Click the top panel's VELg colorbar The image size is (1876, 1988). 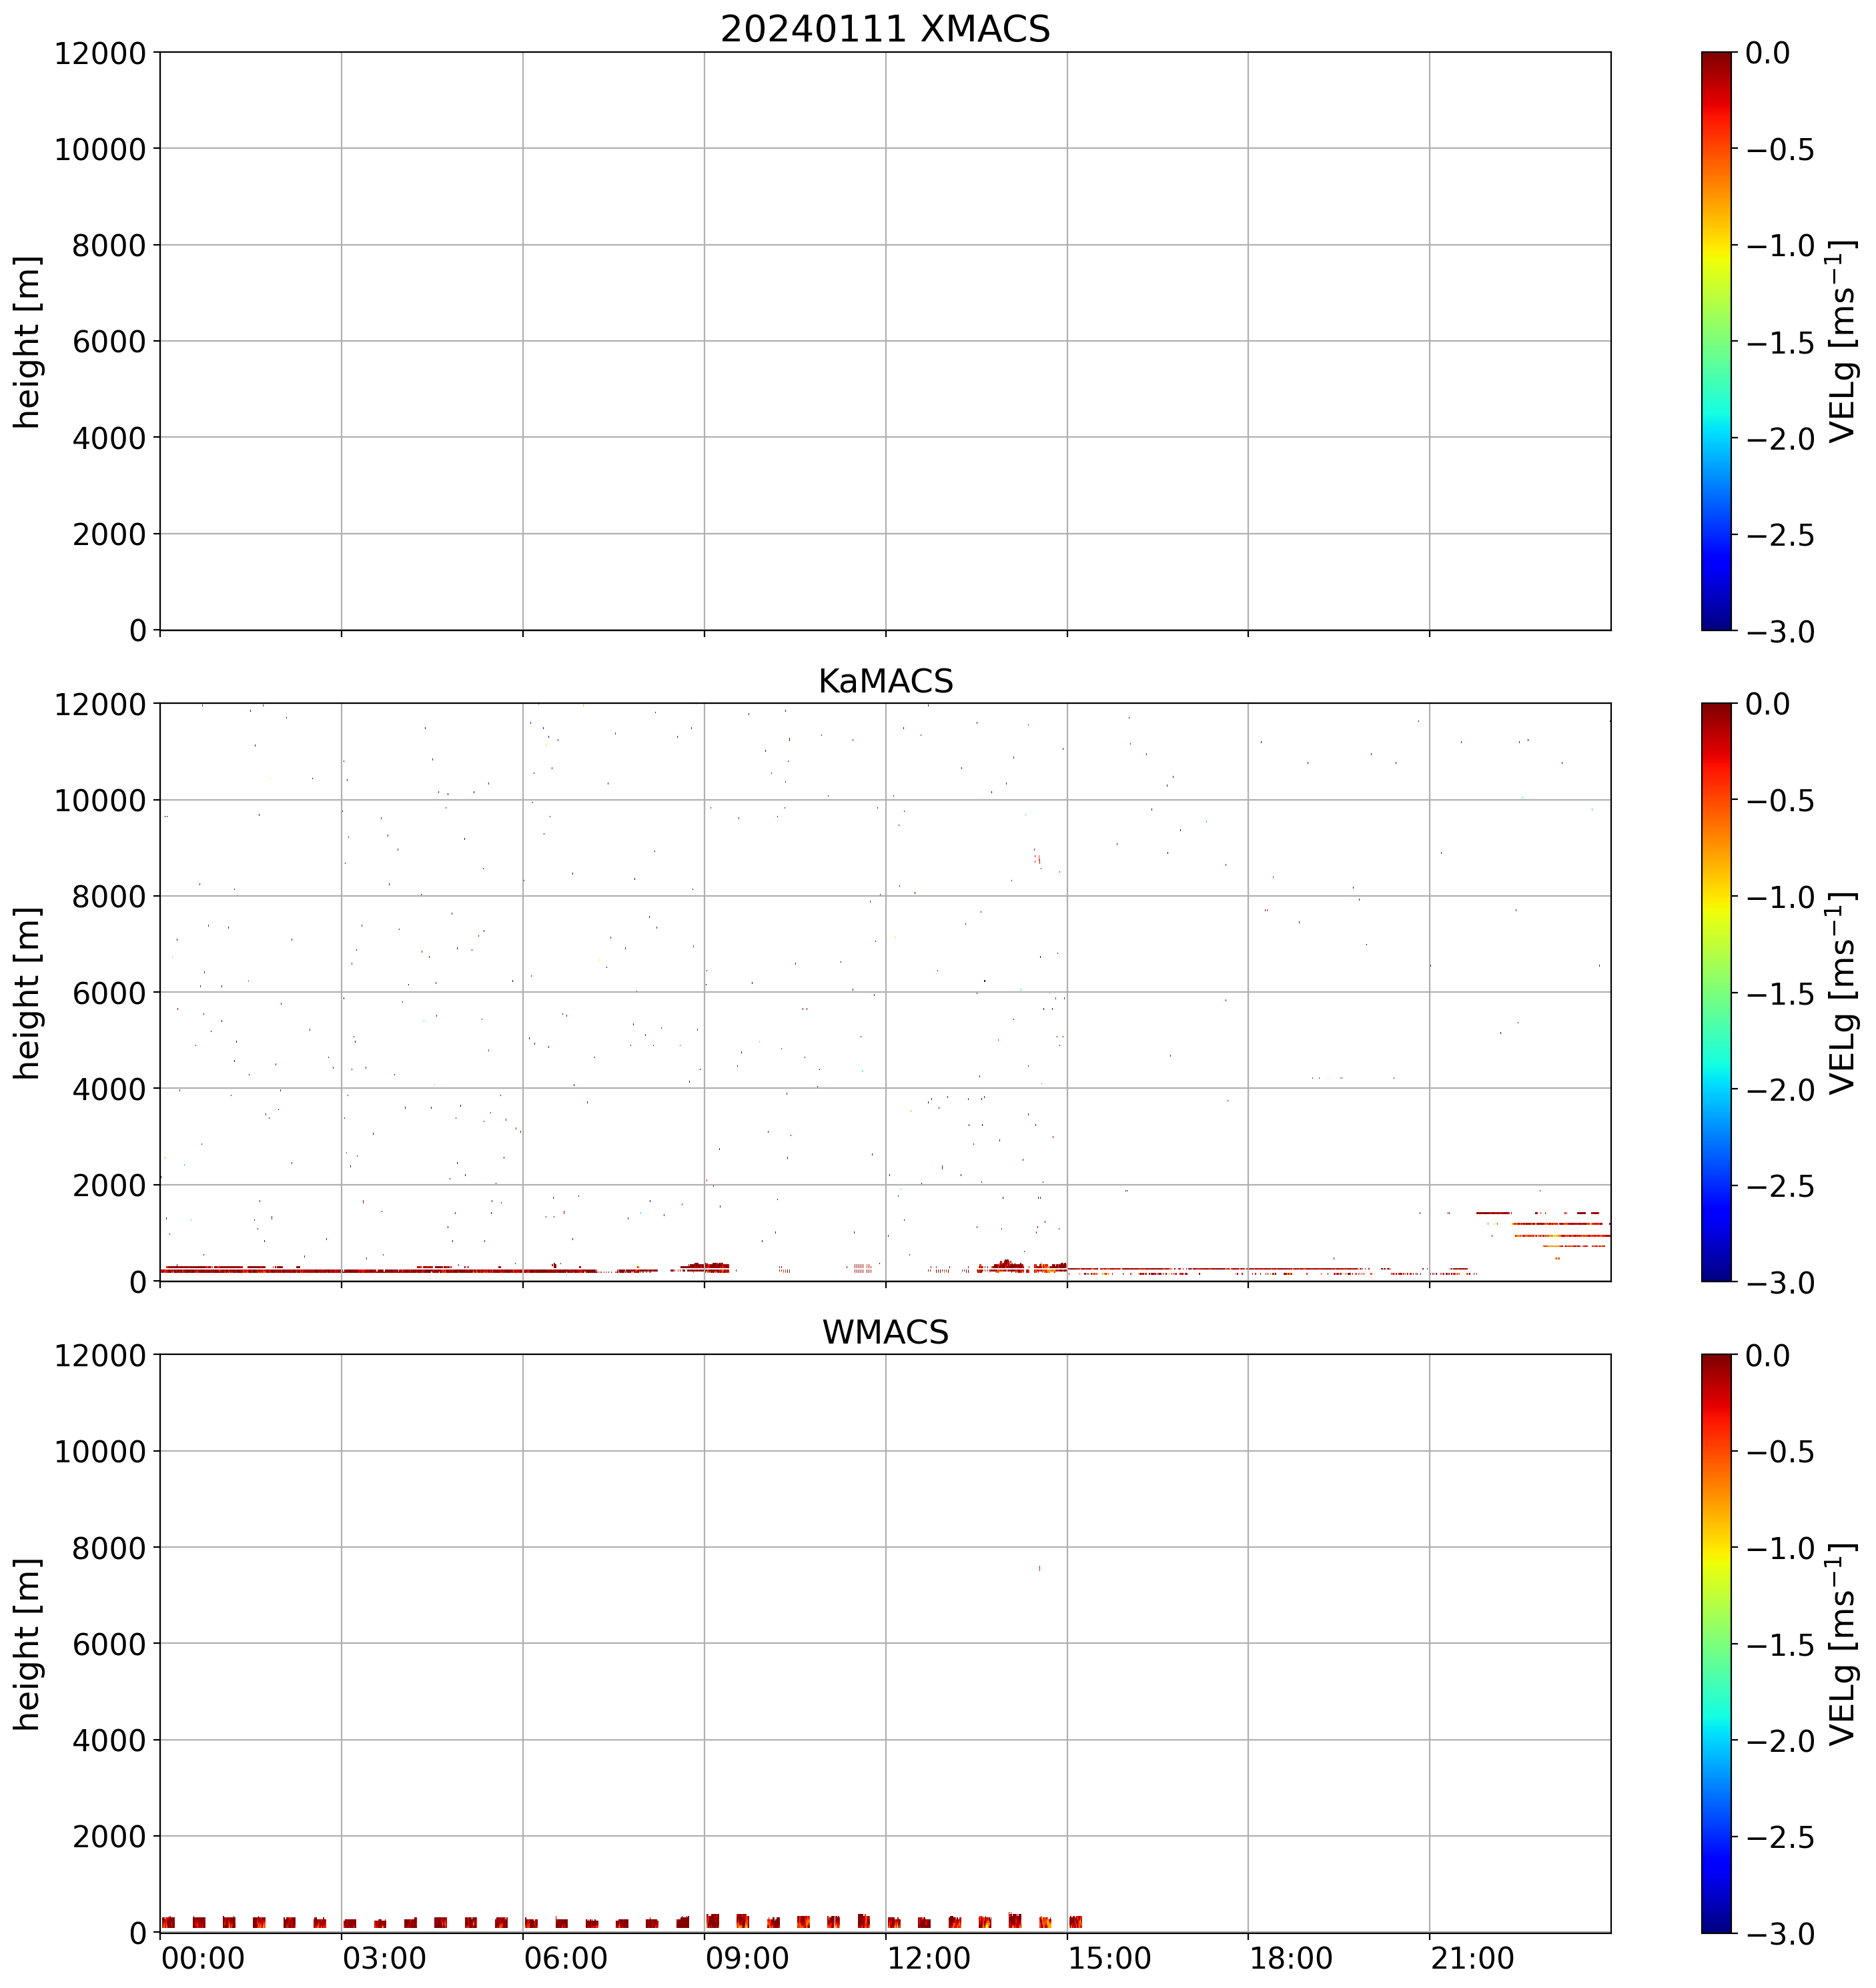(x=1716, y=341)
